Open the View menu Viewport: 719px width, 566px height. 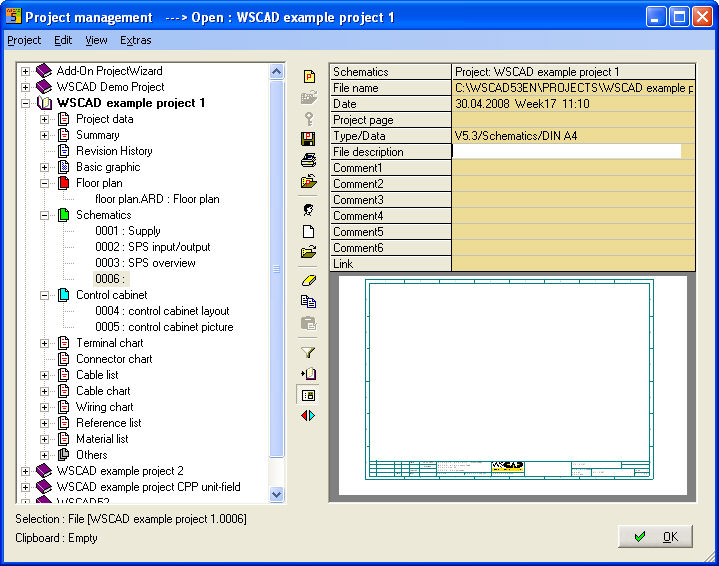pyautogui.click(x=96, y=40)
